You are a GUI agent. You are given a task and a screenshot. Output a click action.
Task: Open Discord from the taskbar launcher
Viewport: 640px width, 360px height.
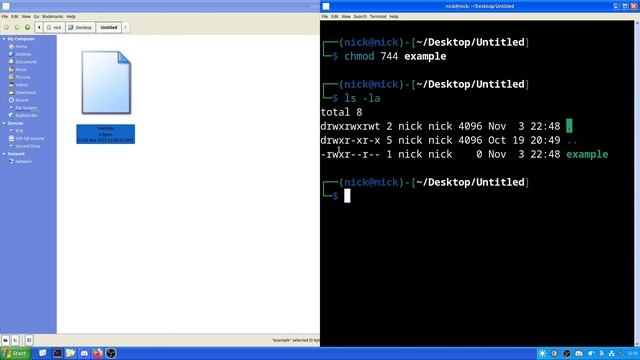pyautogui.click(x=84, y=353)
